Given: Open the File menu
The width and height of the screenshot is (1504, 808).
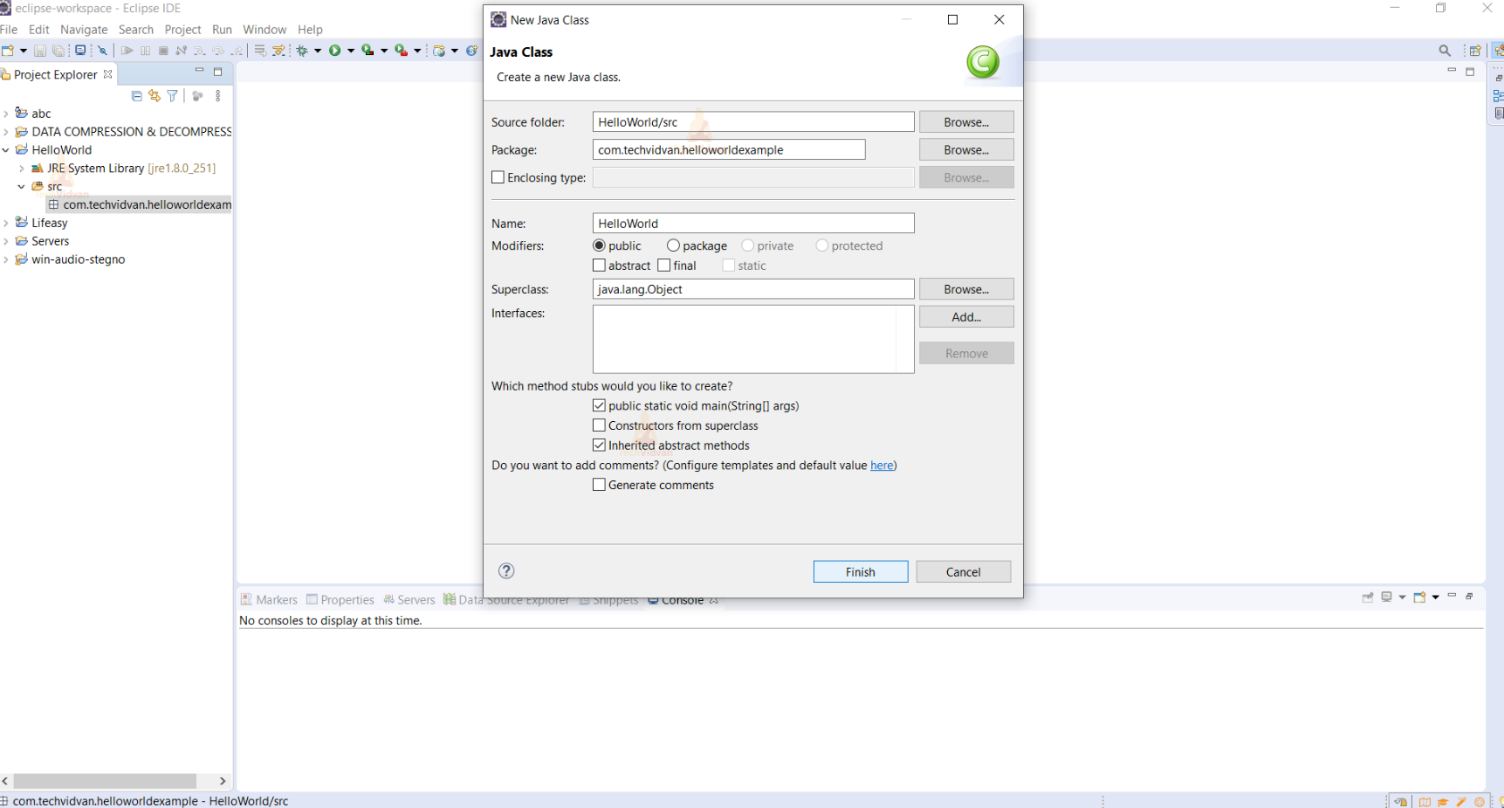Looking at the screenshot, I should (9, 29).
